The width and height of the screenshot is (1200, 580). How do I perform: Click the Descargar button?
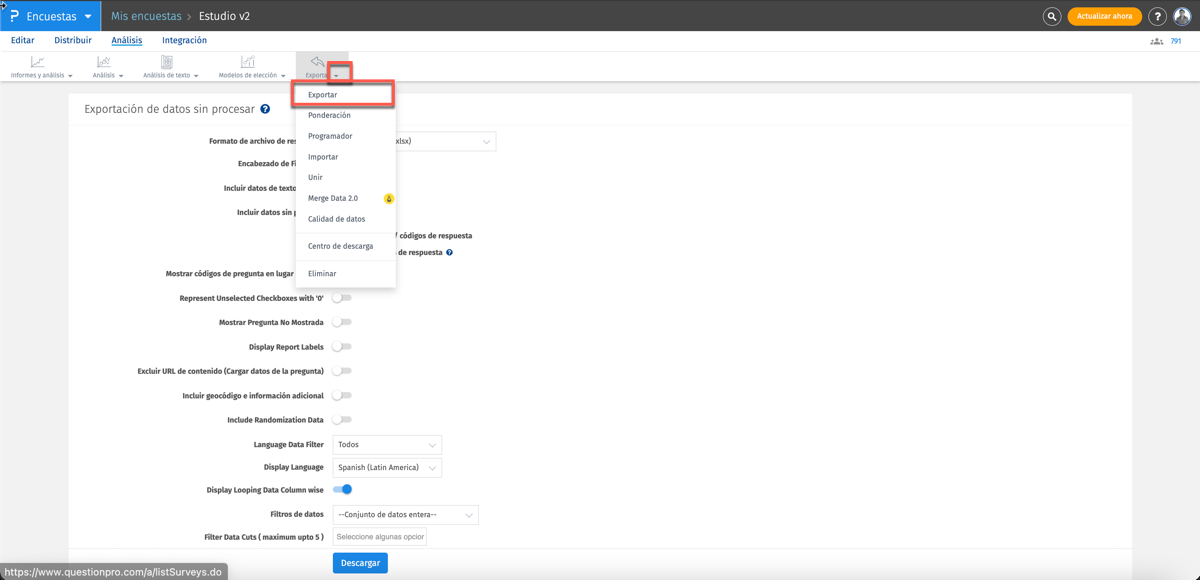[x=360, y=563]
